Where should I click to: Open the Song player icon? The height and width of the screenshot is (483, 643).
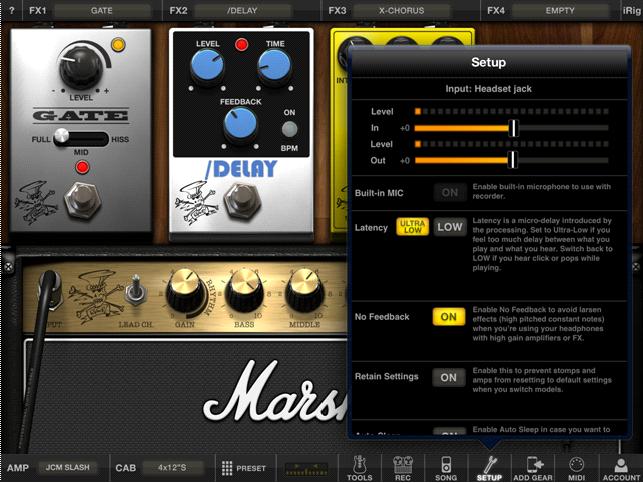point(446,468)
